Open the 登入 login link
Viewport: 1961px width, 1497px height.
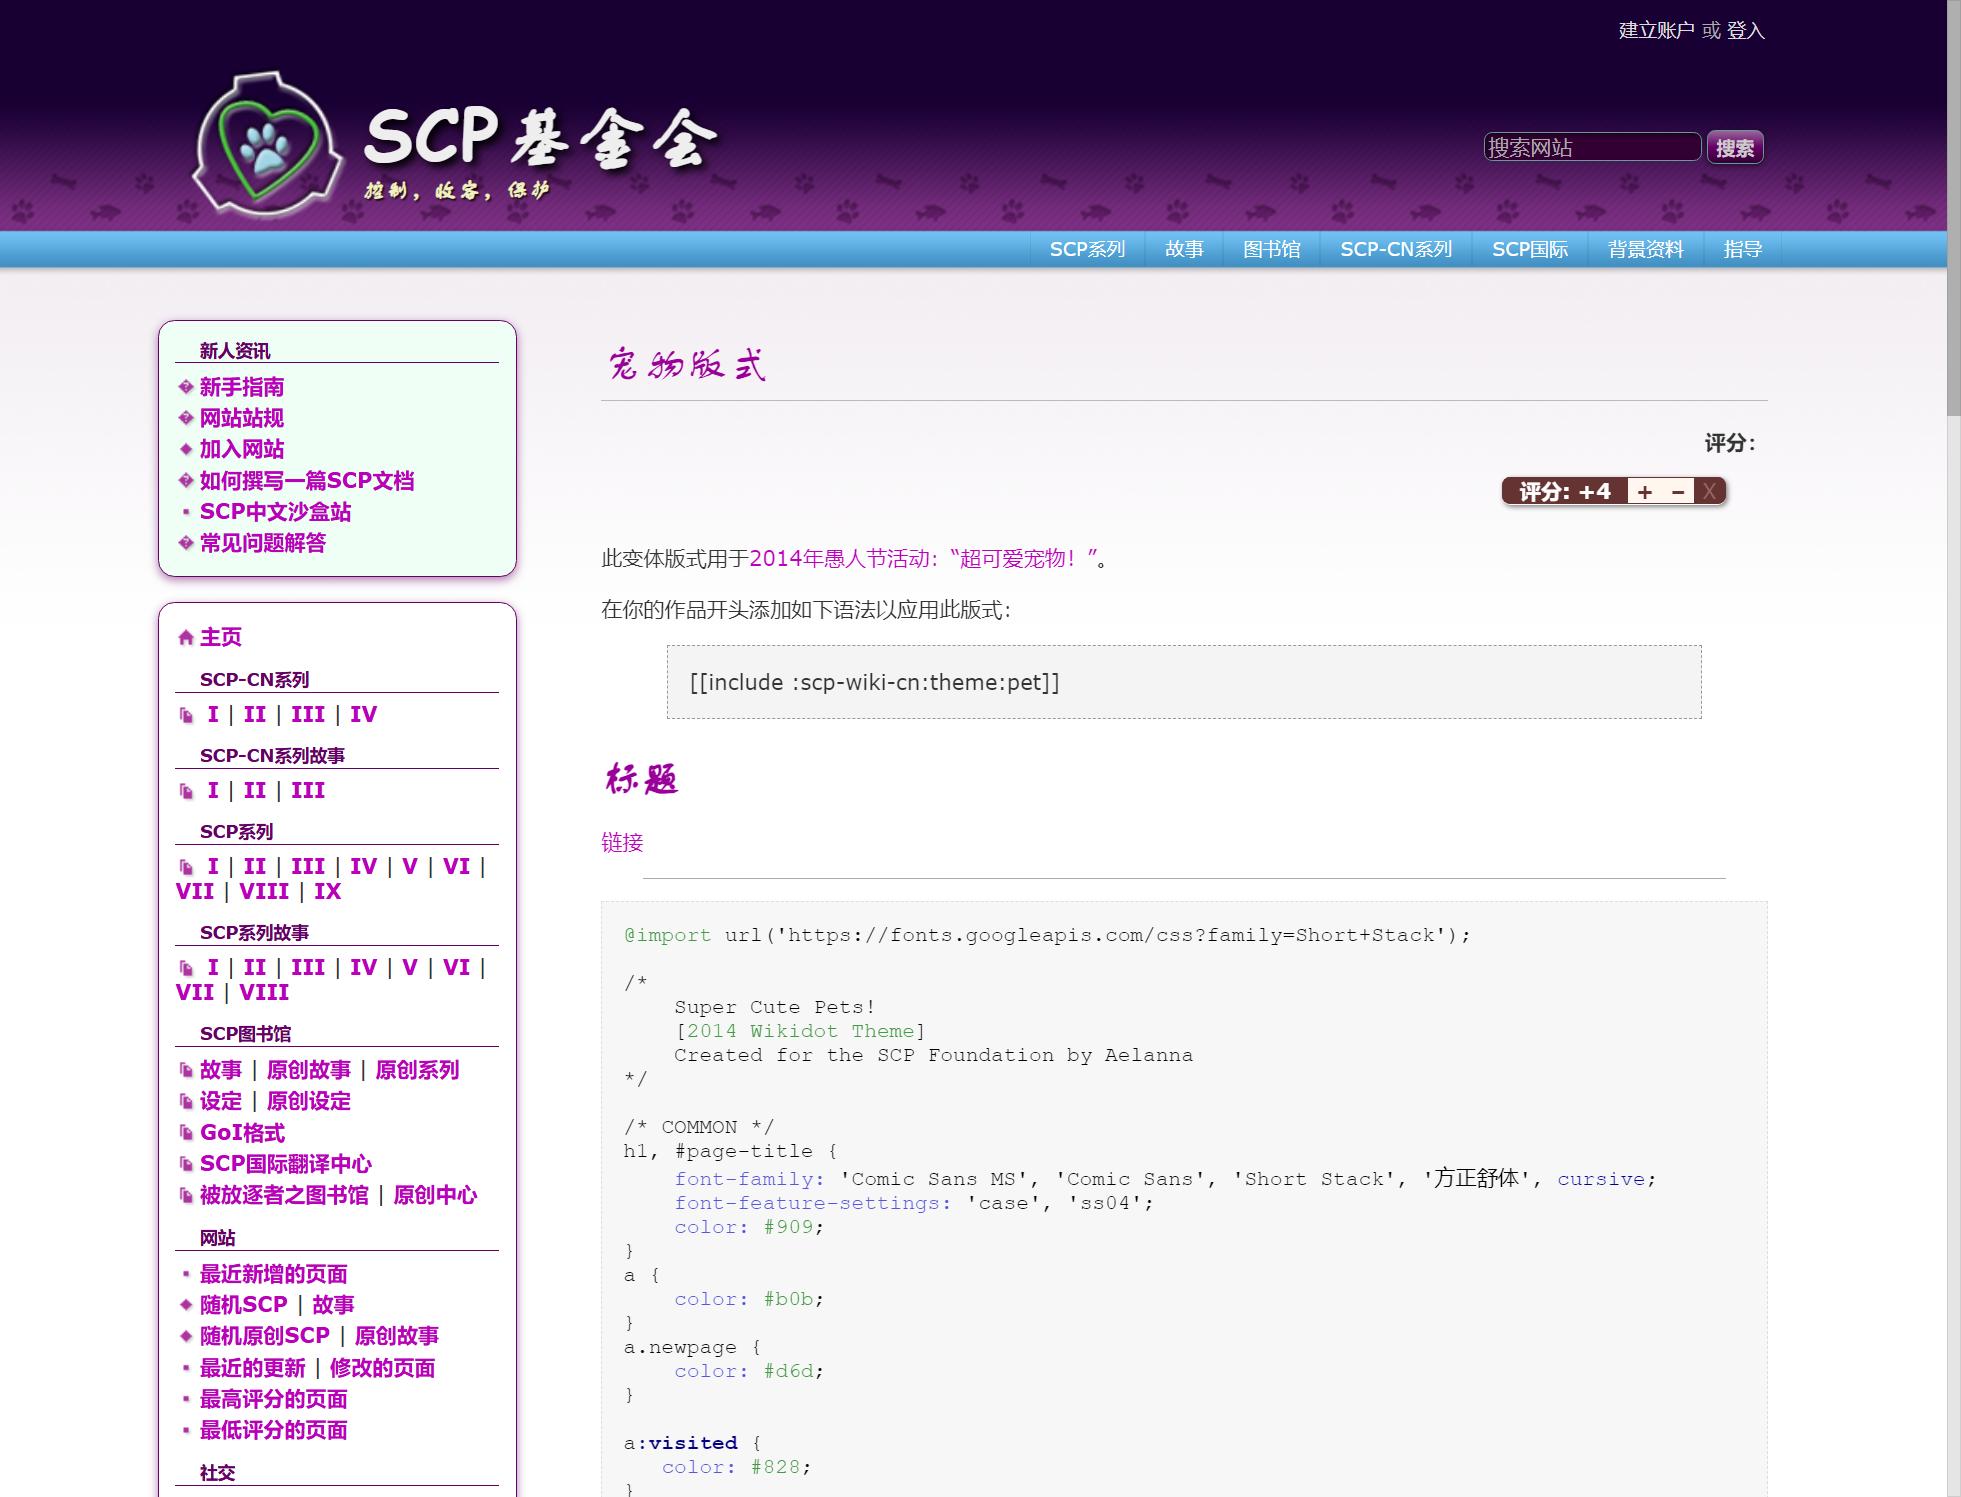point(1745,30)
